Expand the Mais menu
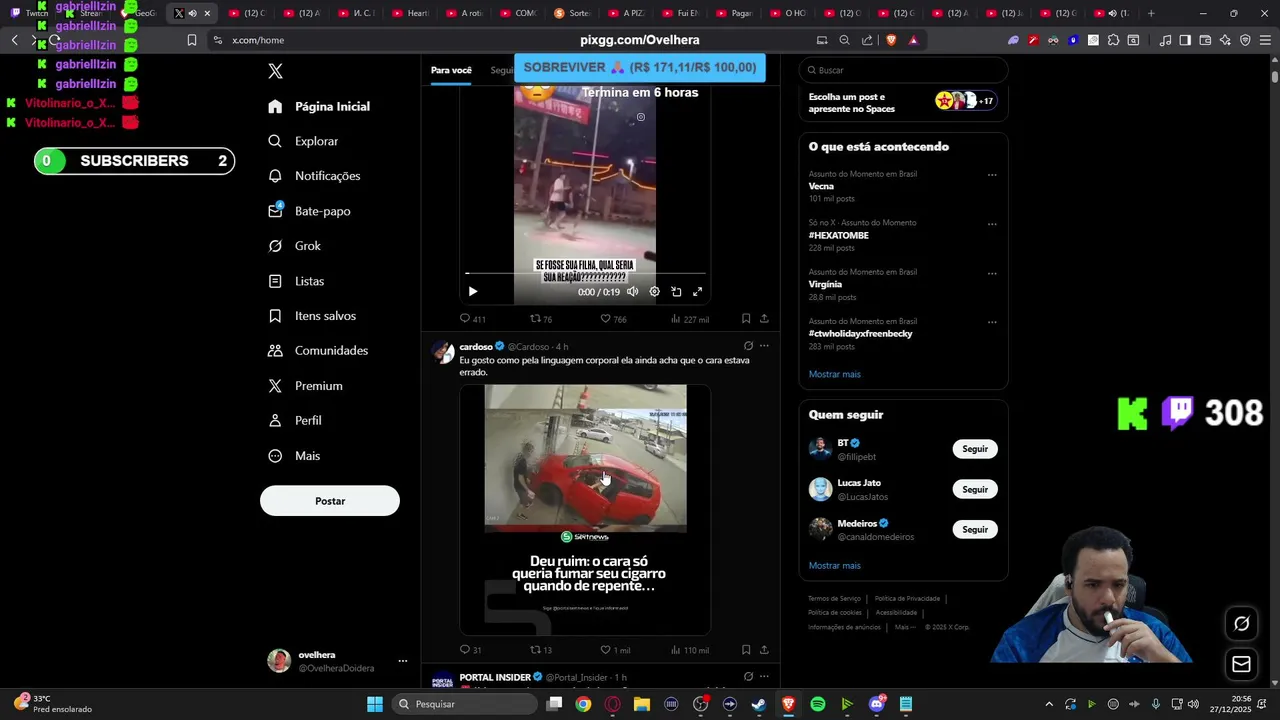 [x=294, y=456]
